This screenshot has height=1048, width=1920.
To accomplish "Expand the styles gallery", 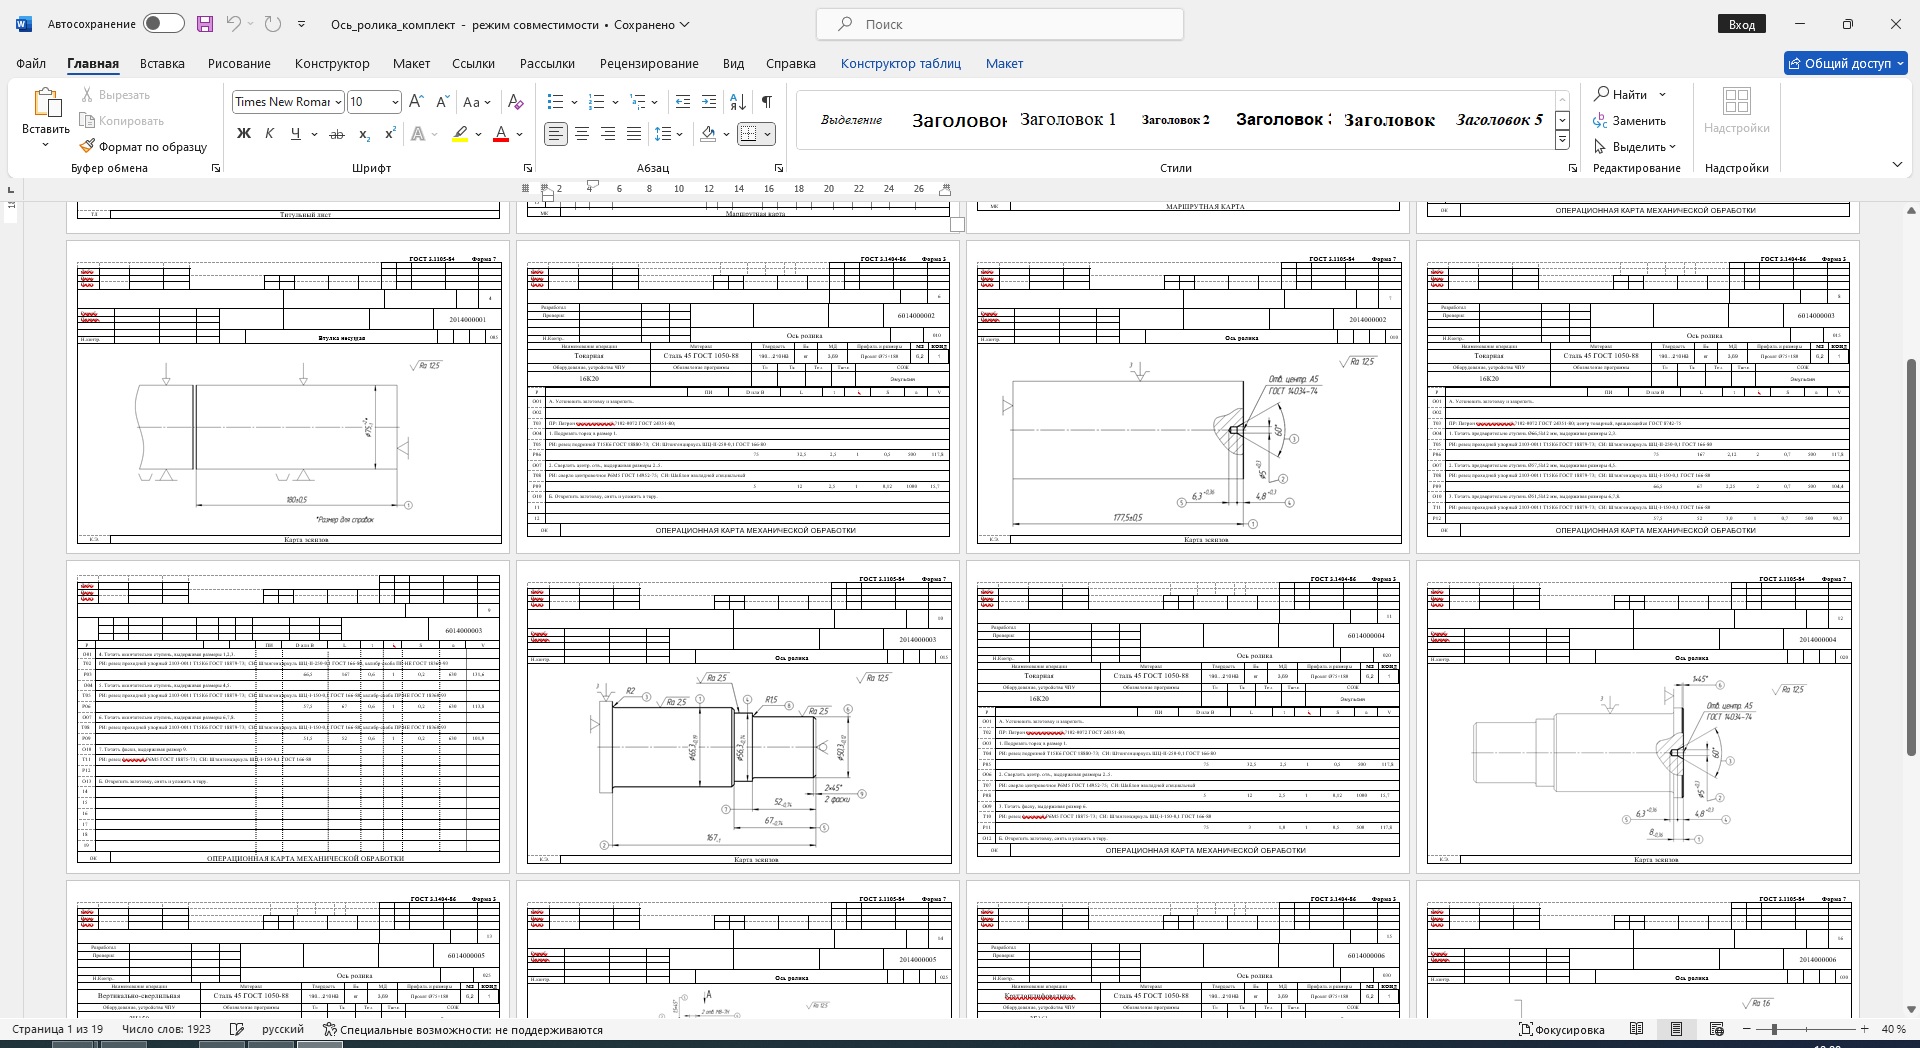I will [x=1562, y=141].
